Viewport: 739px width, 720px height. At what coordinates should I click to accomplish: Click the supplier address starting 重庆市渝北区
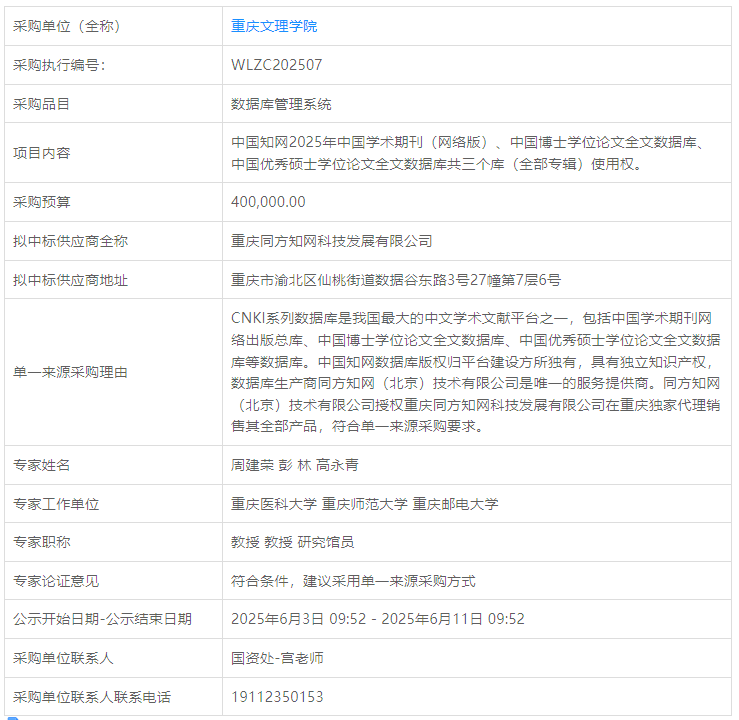coord(396,280)
